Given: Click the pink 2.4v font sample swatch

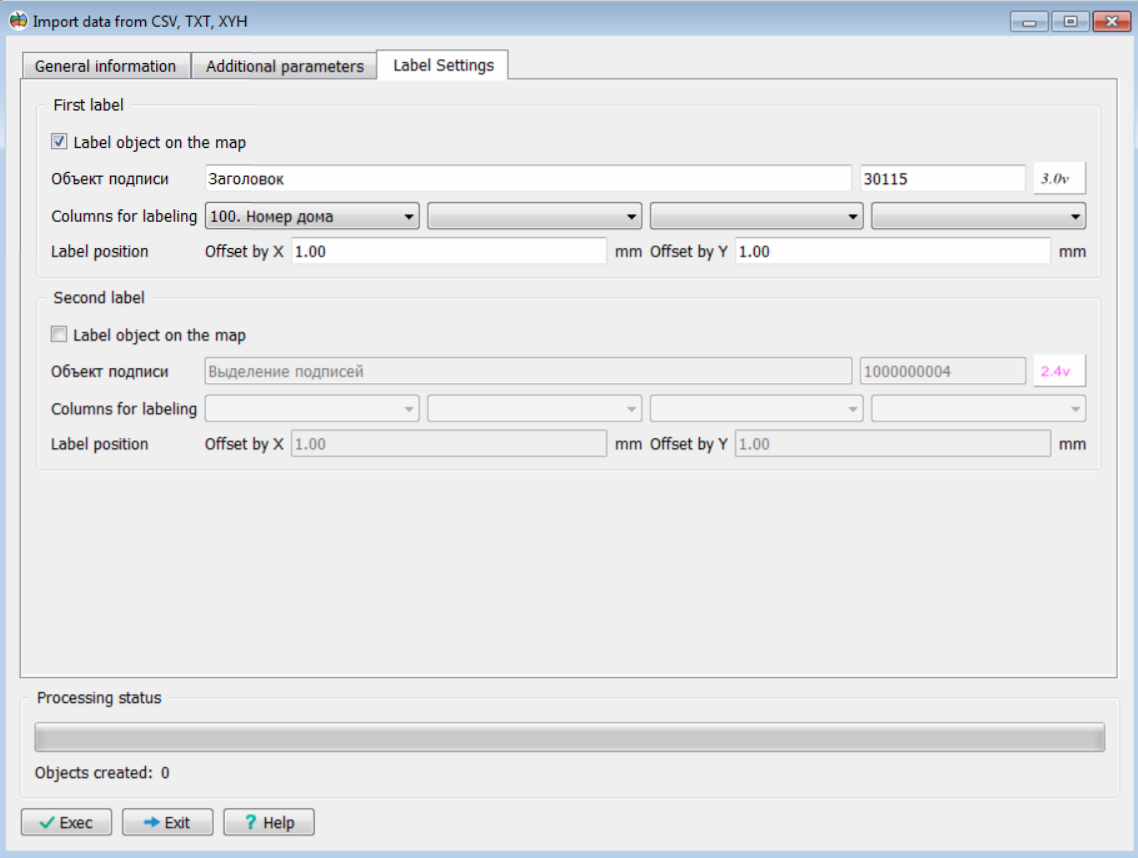Looking at the screenshot, I should [1059, 371].
